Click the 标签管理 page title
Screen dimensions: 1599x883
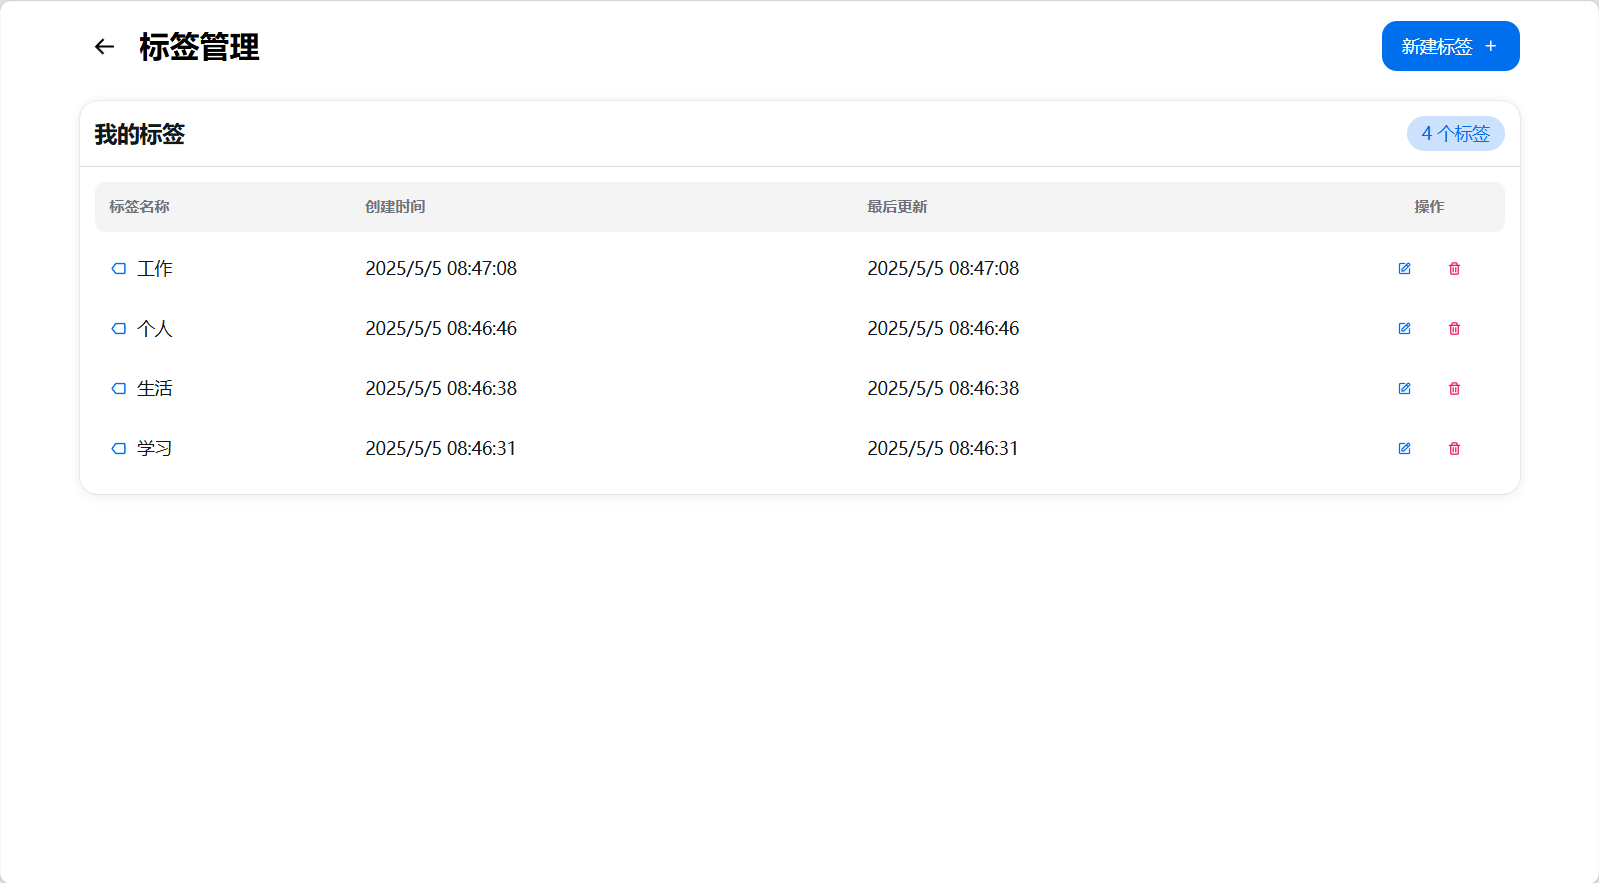point(199,47)
